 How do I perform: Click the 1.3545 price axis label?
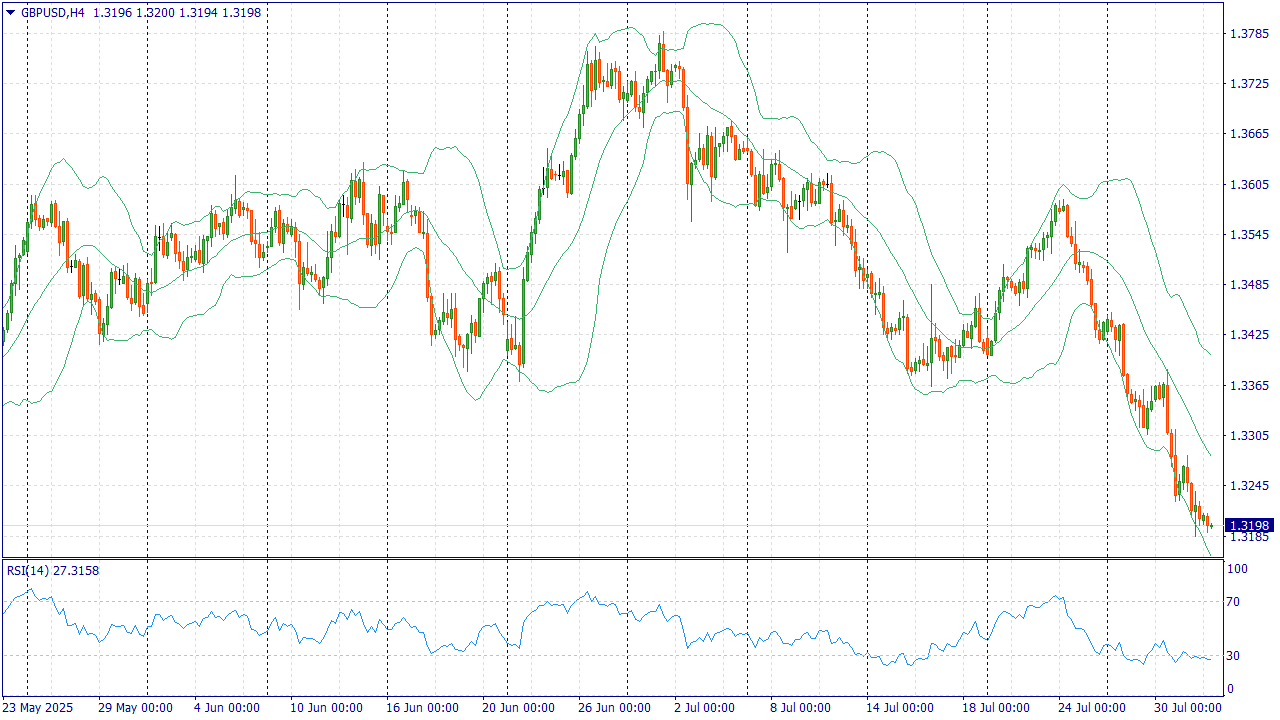click(x=1249, y=234)
